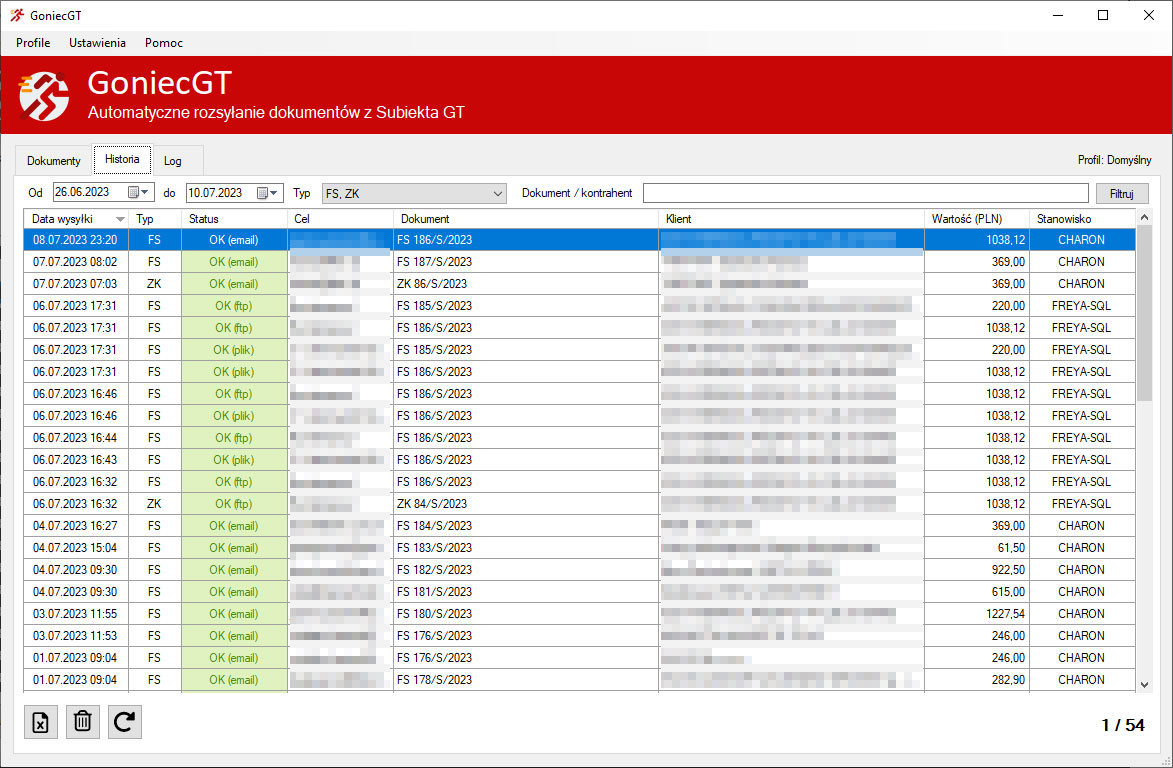The width and height of the screenshot is (1173, 768).
Task: Click document cell ZK 86/S/2023
Action: [526, 284]
